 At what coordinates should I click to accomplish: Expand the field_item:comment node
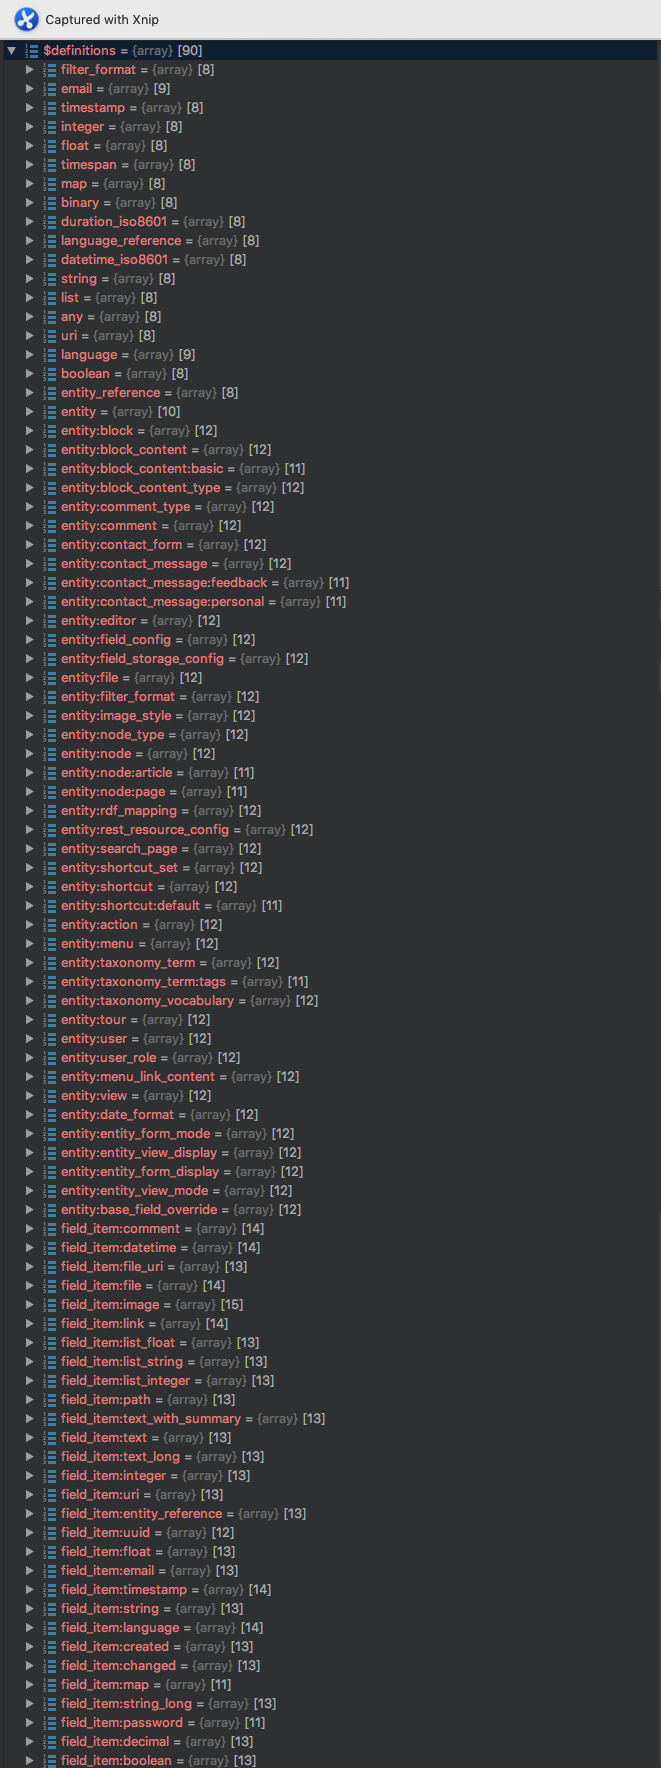point(29,1229)
